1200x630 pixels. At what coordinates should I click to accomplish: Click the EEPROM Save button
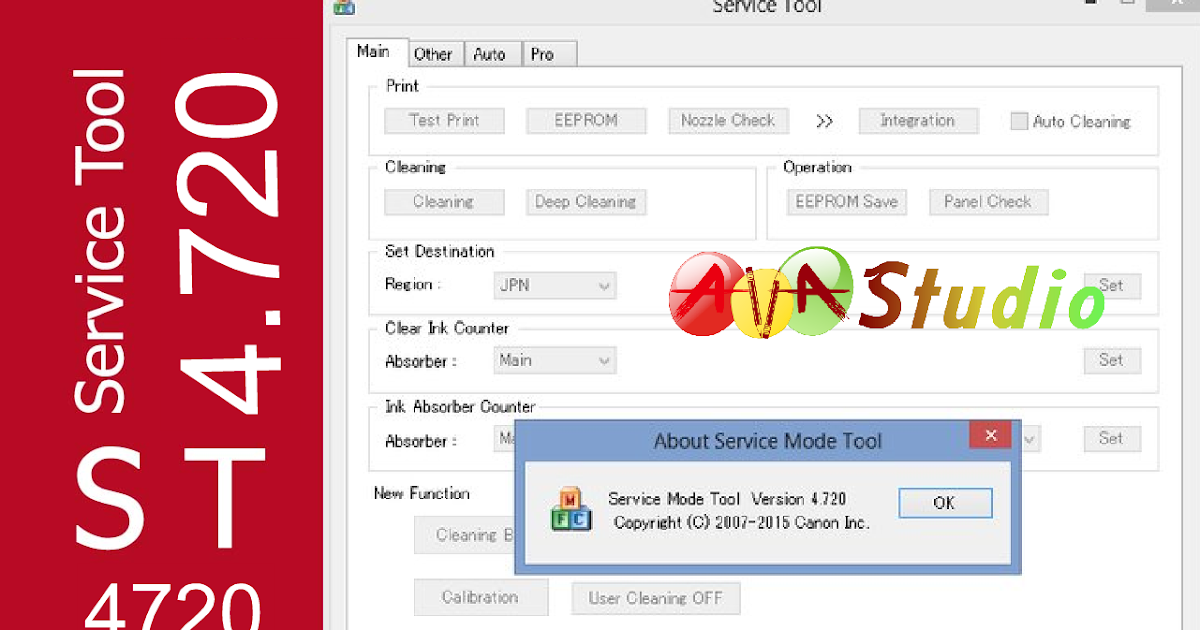[x=846, y=201]
